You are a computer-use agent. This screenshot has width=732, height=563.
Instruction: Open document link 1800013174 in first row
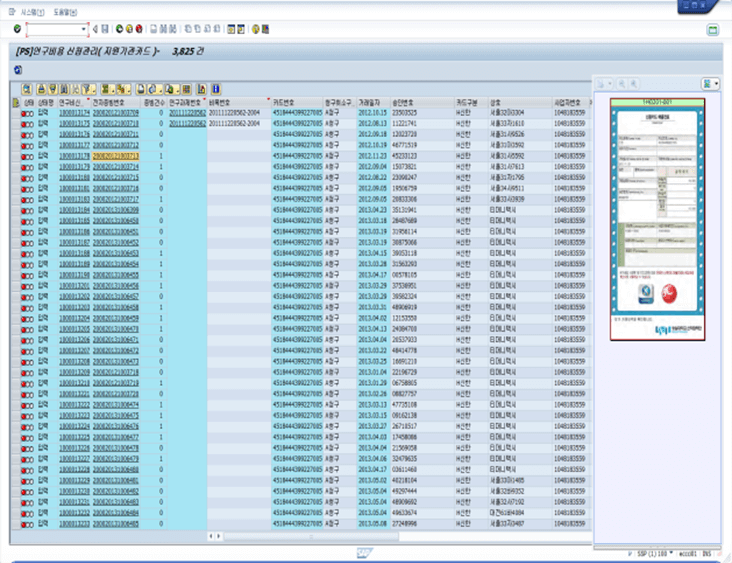click(73, 112)
